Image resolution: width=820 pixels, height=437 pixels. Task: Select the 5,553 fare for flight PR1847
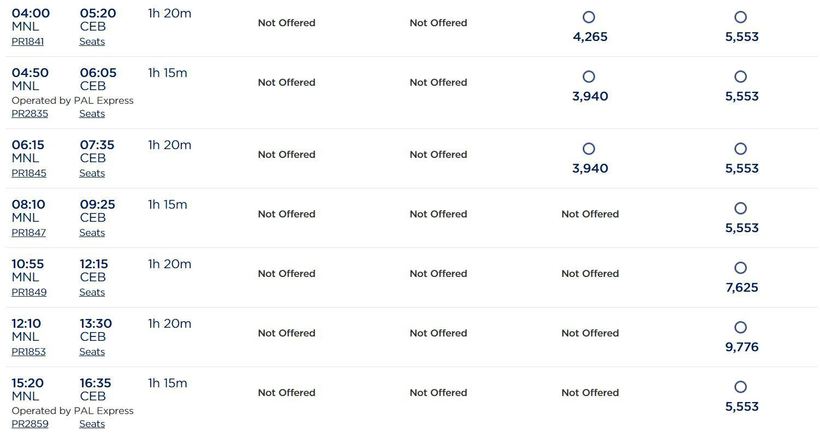740,209
